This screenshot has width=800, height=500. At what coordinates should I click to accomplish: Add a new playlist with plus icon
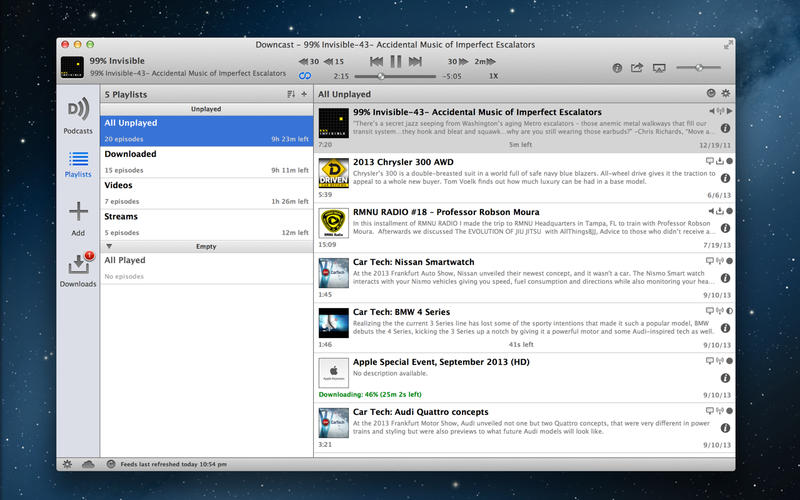tap(304, 94)
